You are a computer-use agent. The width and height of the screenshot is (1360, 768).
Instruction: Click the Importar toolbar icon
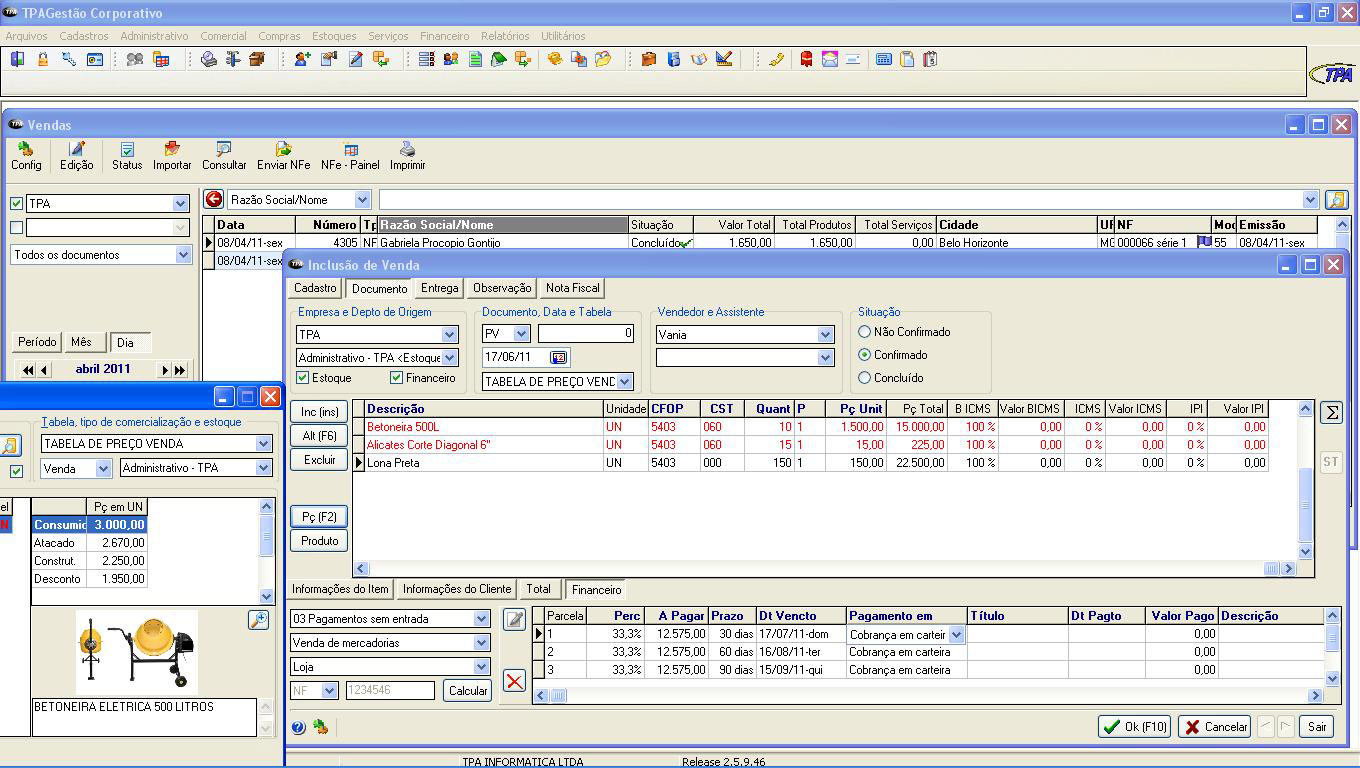coord(172,149)
